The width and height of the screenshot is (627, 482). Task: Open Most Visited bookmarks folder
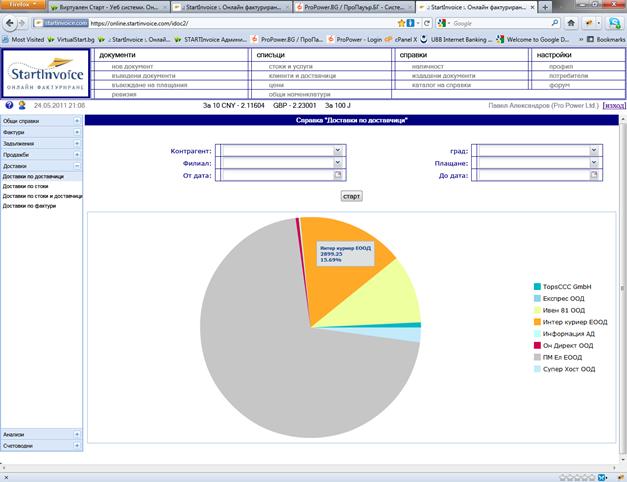click(23, 39)
